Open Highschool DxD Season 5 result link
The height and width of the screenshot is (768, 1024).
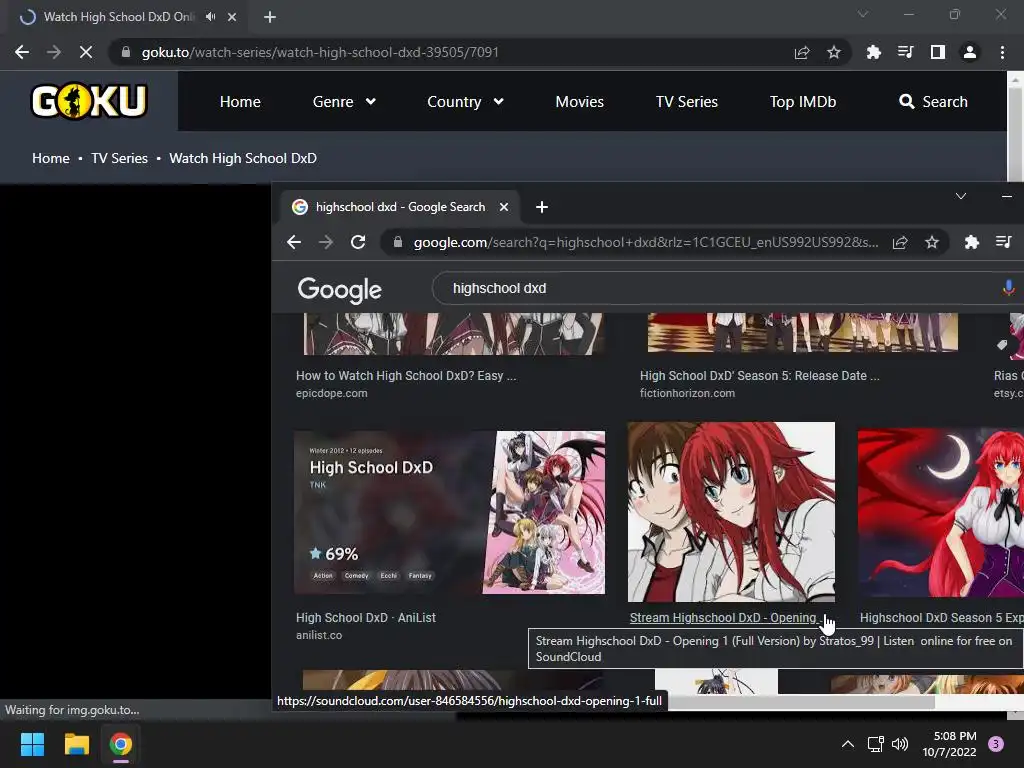[x=941, y=617]
